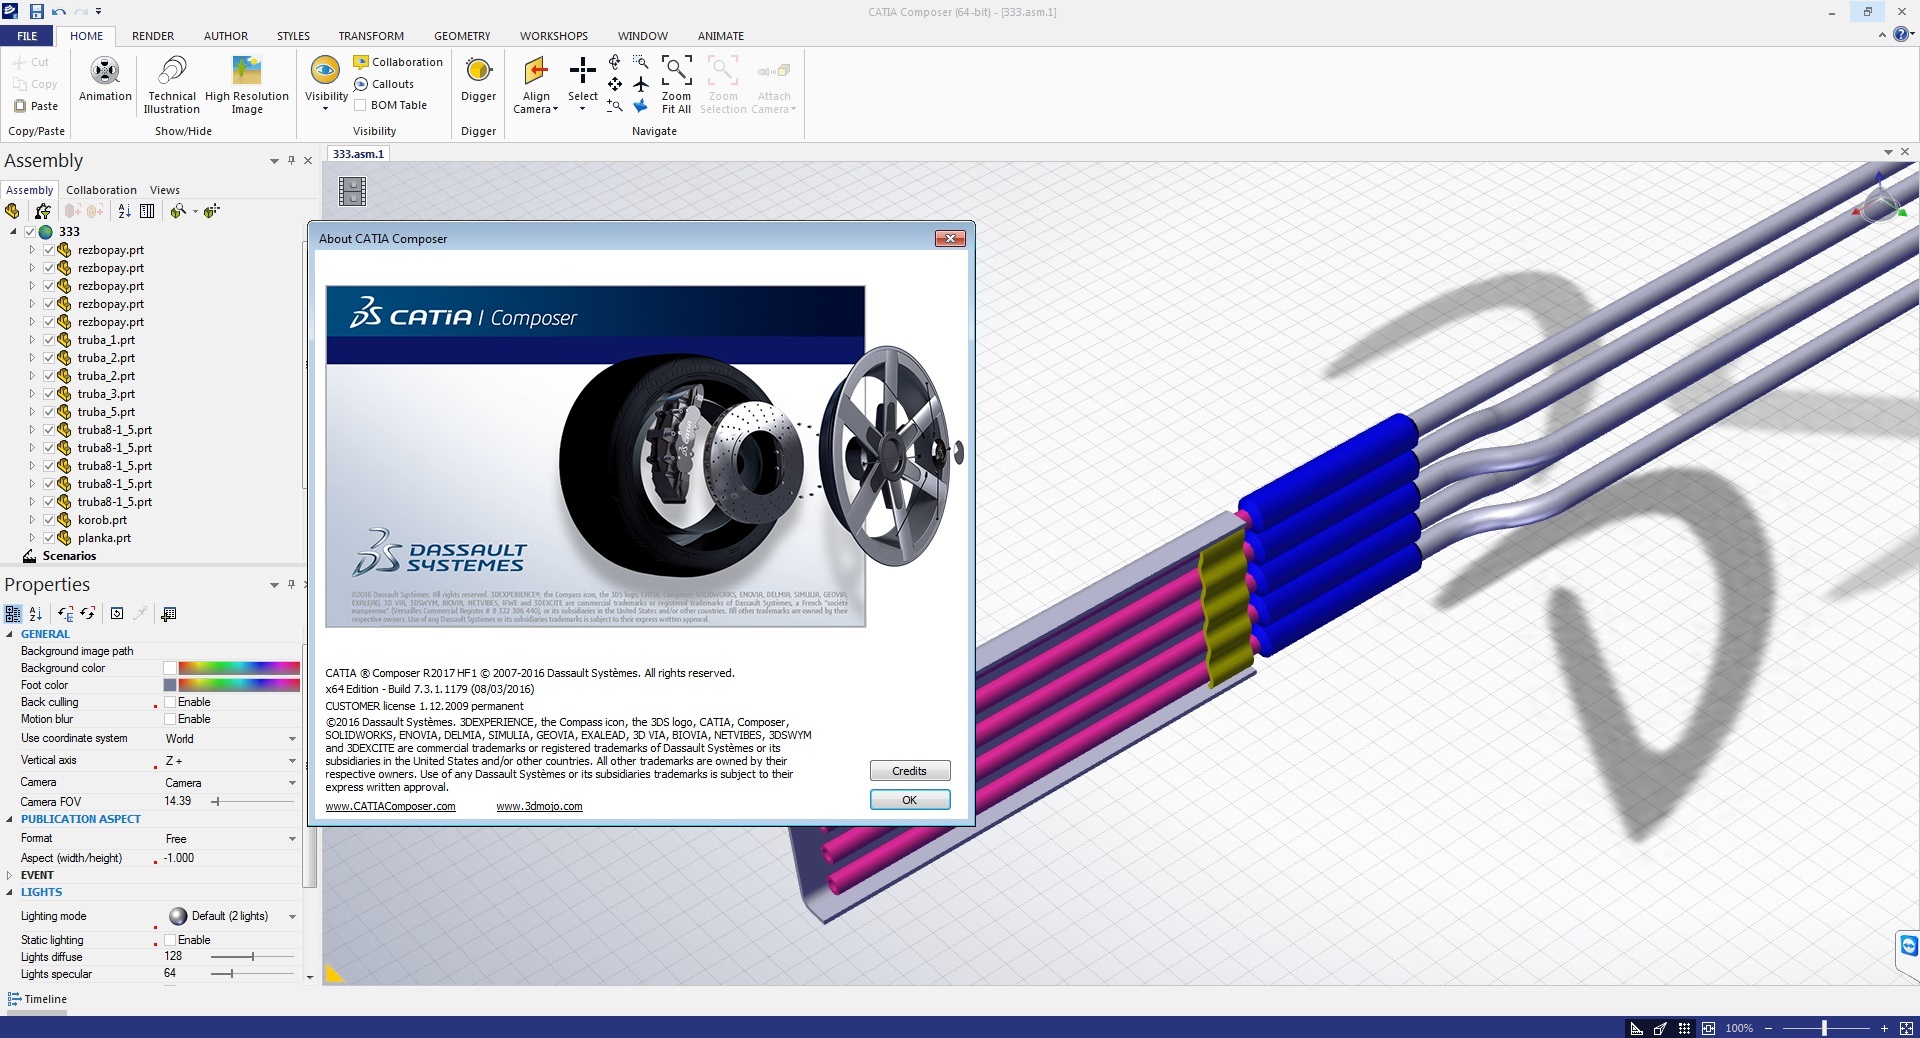1920x1038 pixels.
Task: Click the fly-through airplane navigate icon
Action: pyautogui.click(x=641, y=84)
